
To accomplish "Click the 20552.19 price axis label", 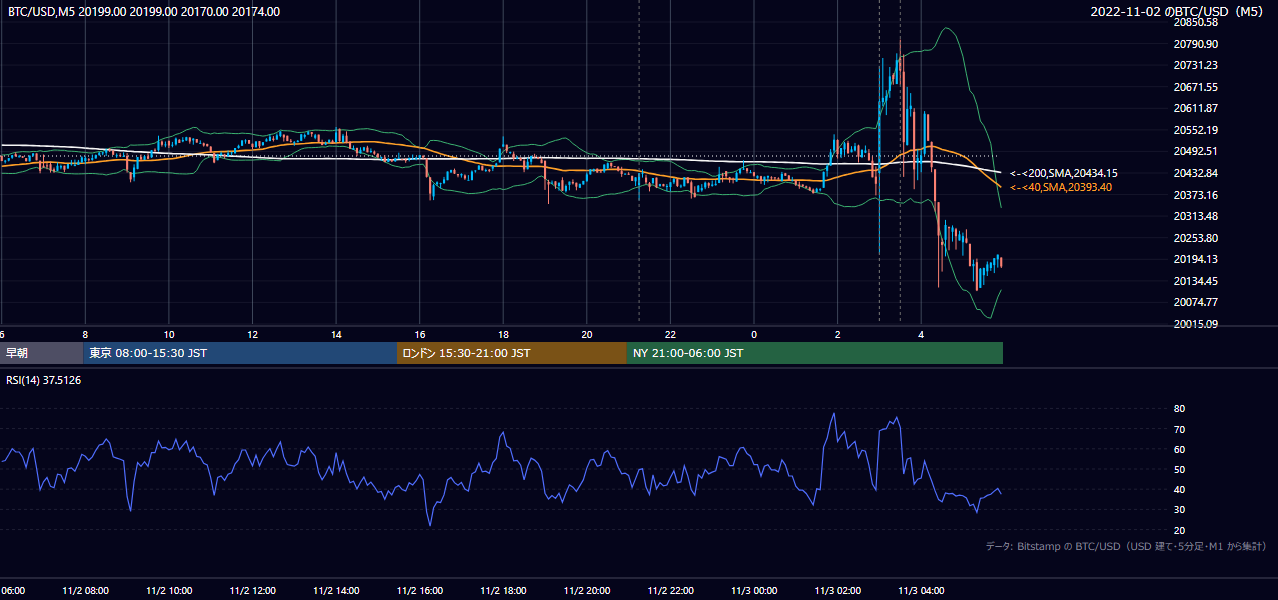I will point(1195,130).
